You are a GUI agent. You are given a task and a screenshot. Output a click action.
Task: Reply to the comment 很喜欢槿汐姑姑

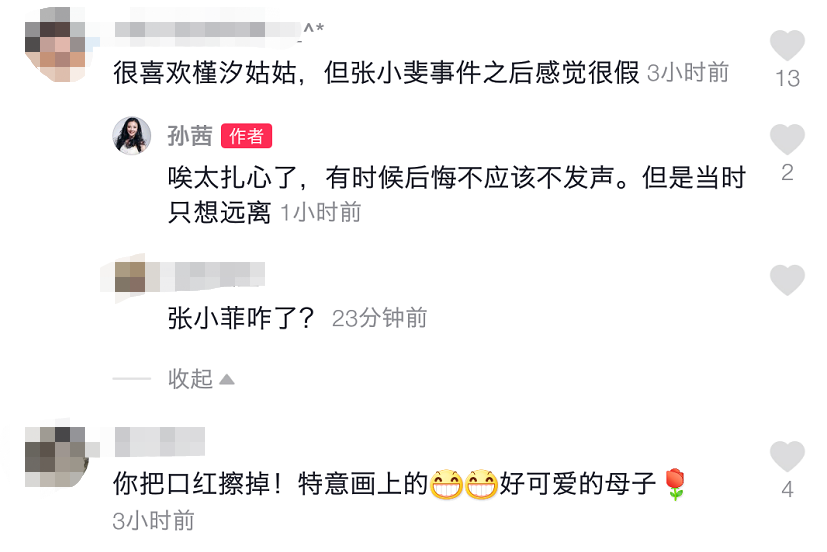click(376, 73)
